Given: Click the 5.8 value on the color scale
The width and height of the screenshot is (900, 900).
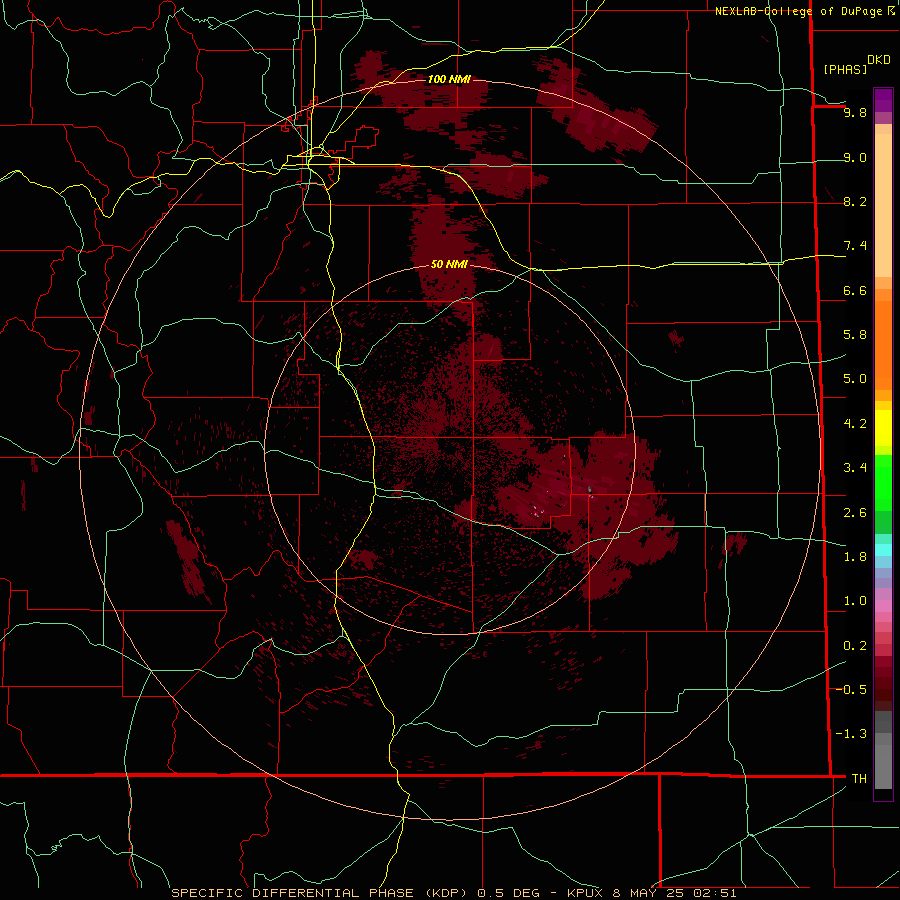Looking at the screenshot, I should [855, 335].
